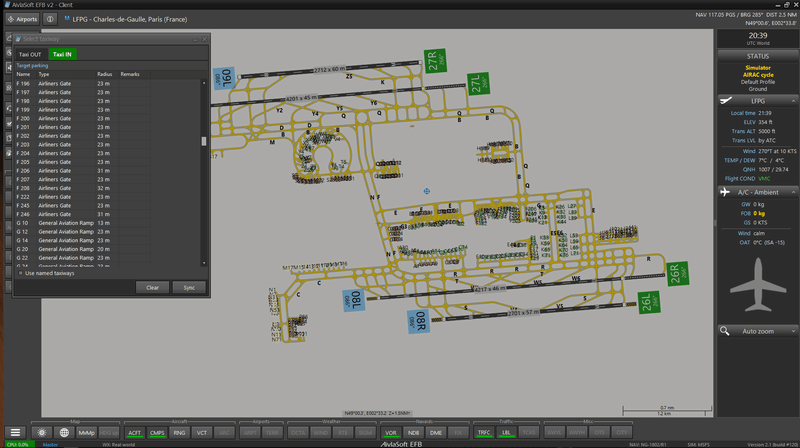The width and height of the screenshot is (800, 448).
Task: Expand the STATUS panel header
Action: coord(757,56)
